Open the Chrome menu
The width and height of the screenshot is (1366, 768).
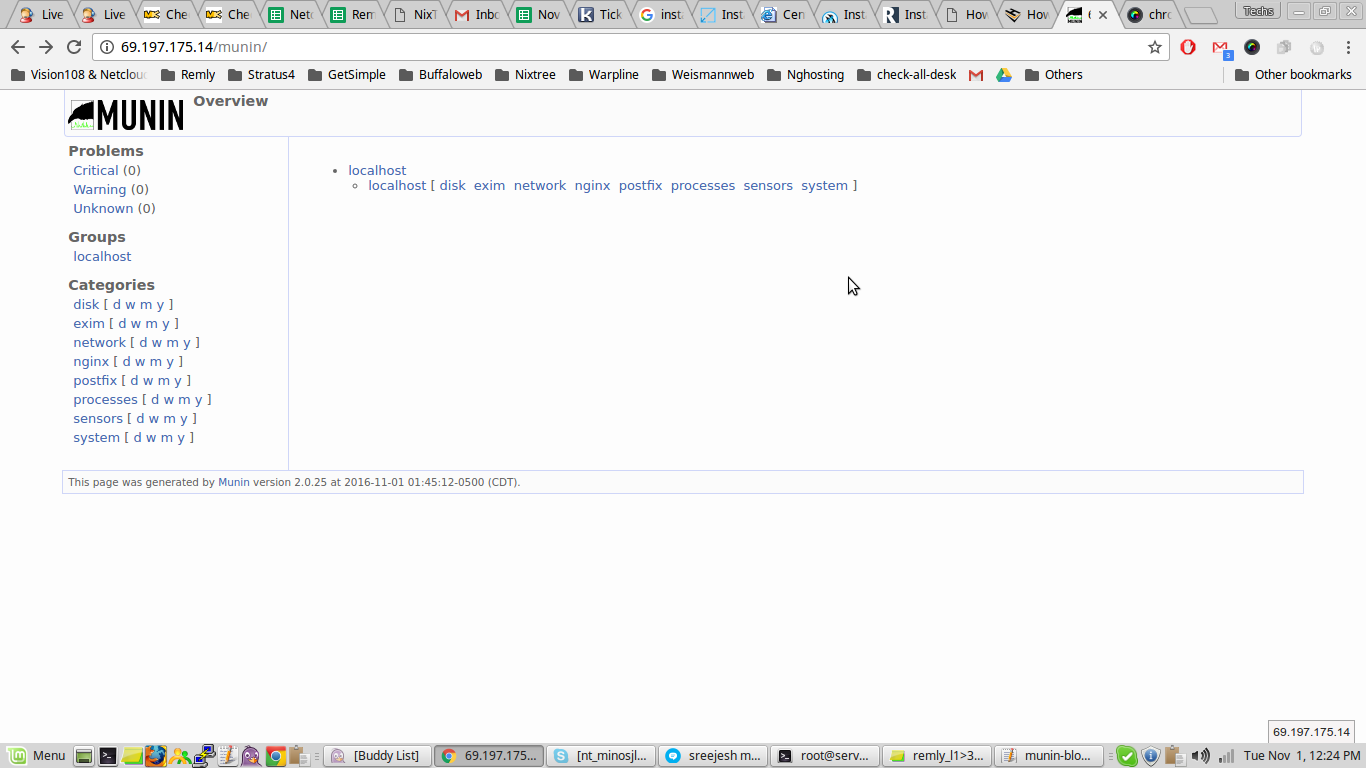[x=1348, y=47]
